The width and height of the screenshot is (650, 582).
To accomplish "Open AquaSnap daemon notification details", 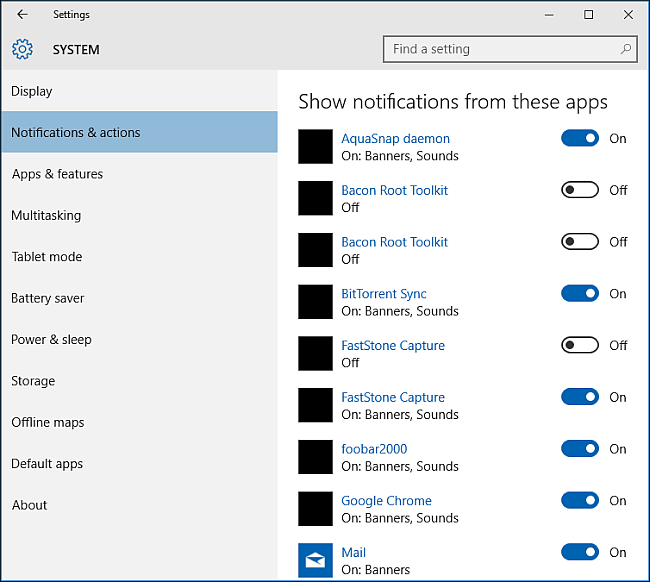I will pyautogui.click(x=395, y=138).
